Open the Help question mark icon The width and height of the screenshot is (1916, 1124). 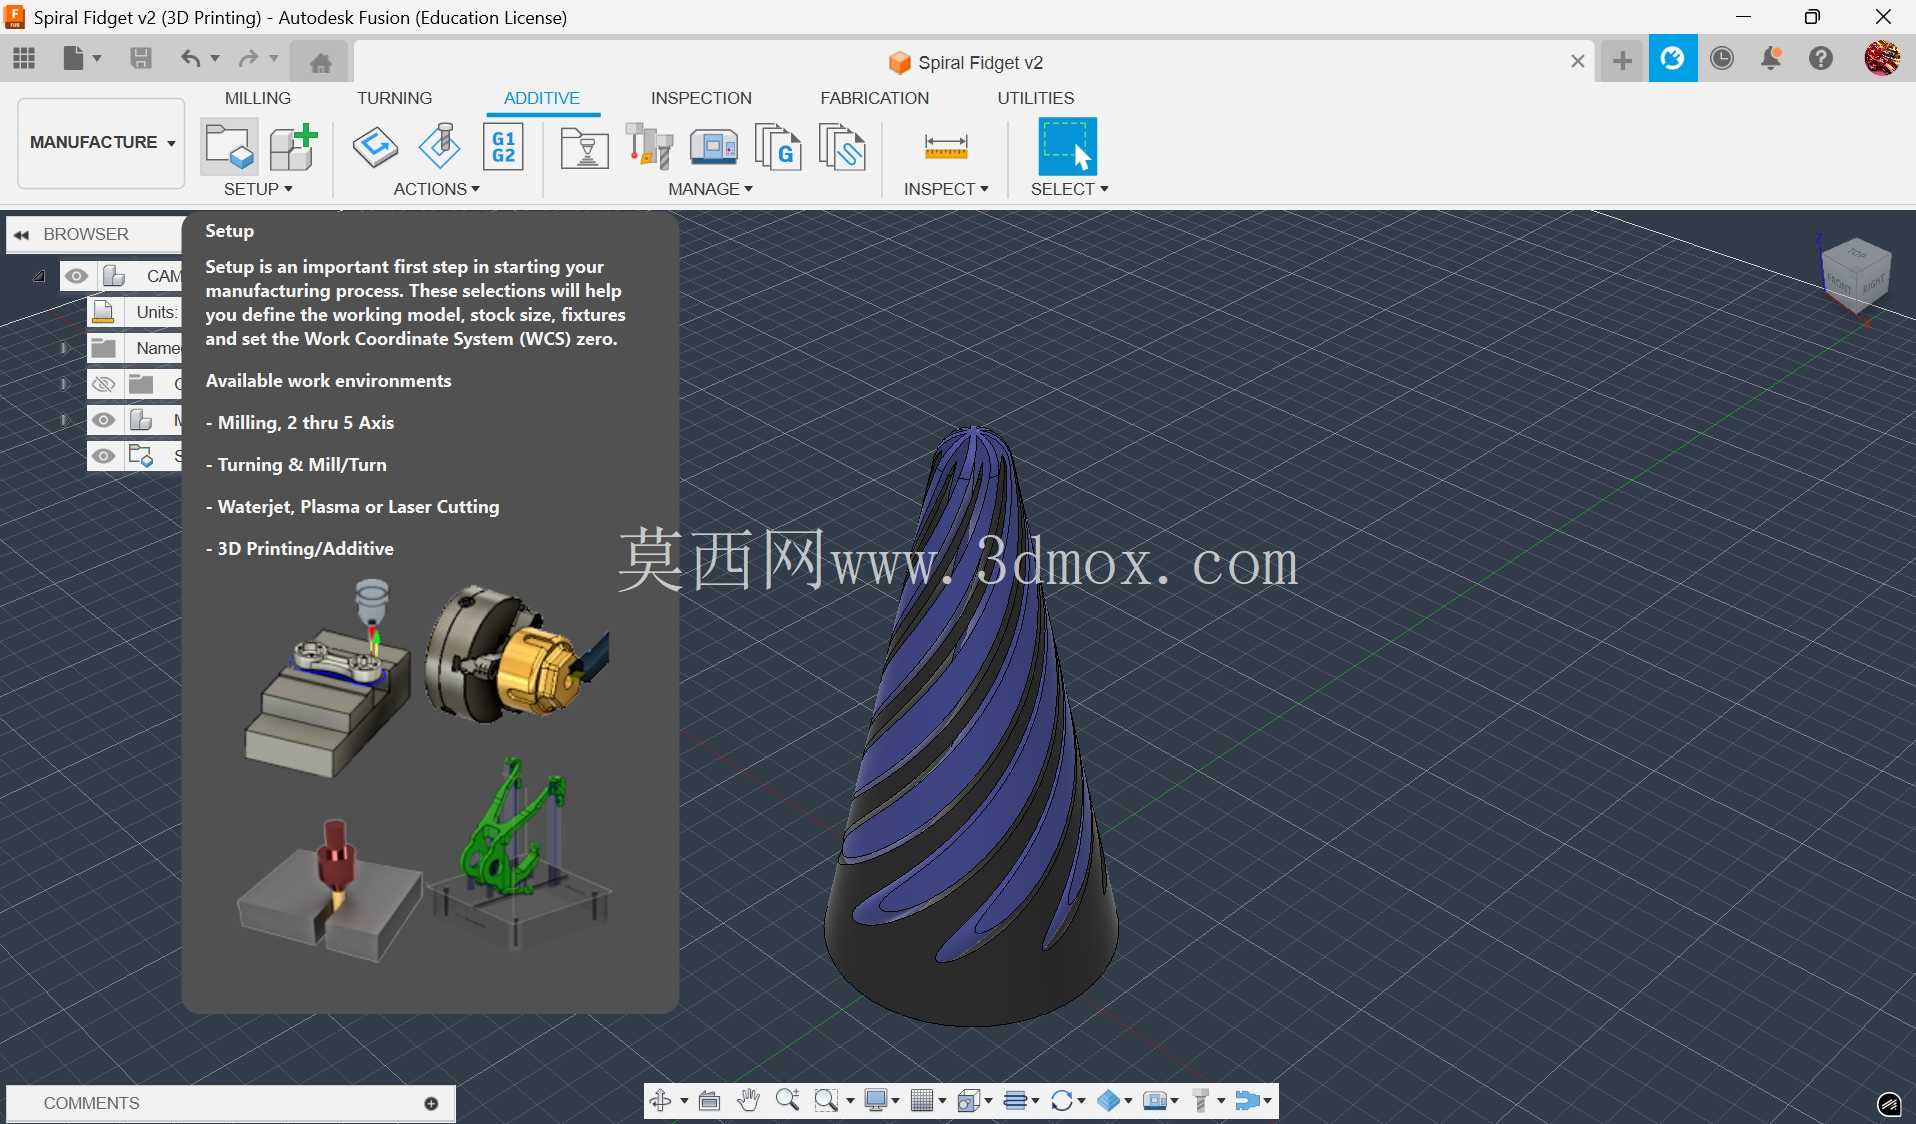pyautogui.click(x=1821, y=59)
